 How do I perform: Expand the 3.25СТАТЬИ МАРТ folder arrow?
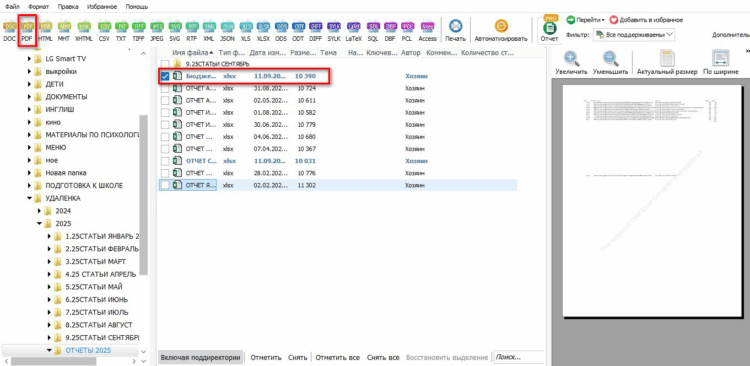49,262
